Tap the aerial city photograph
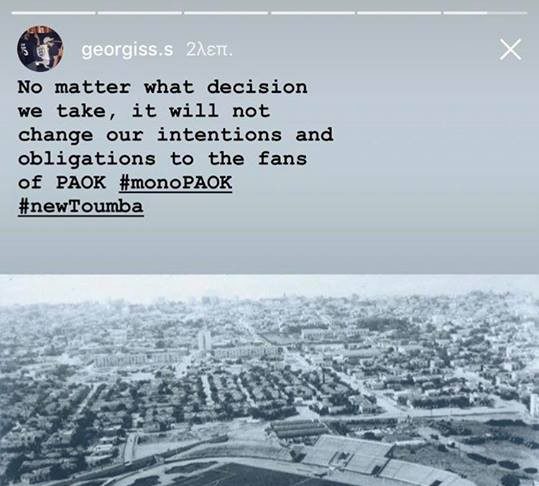This screenshot has width=539, height=486. tap(270, 380)
